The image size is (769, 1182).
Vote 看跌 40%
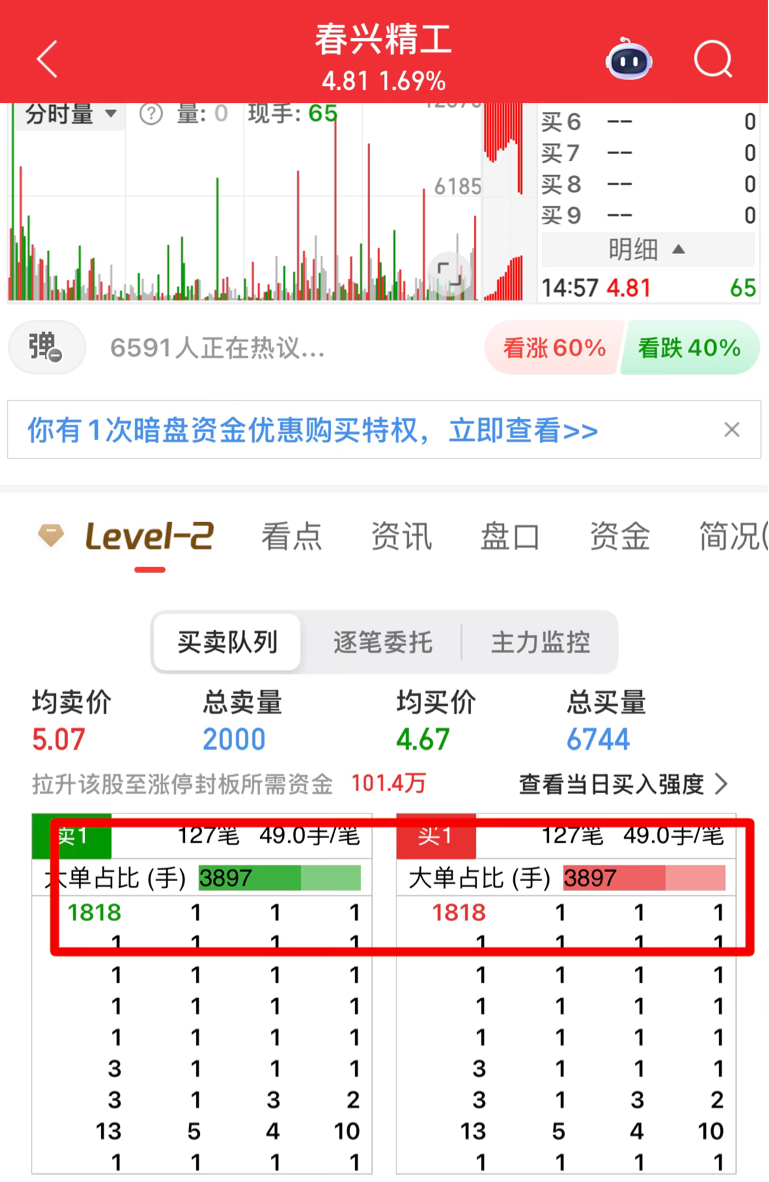689,348
